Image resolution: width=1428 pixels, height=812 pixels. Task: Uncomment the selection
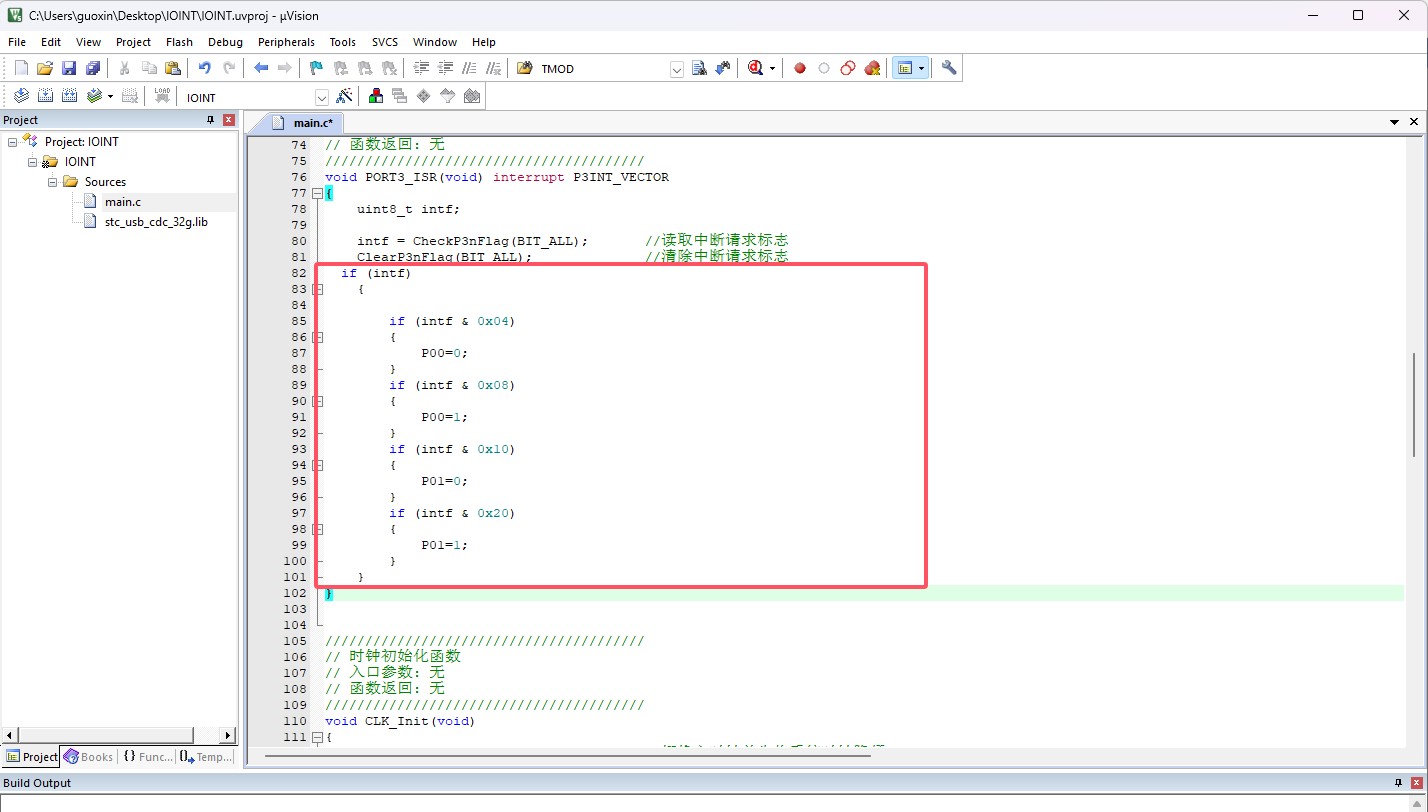[493, 68]
